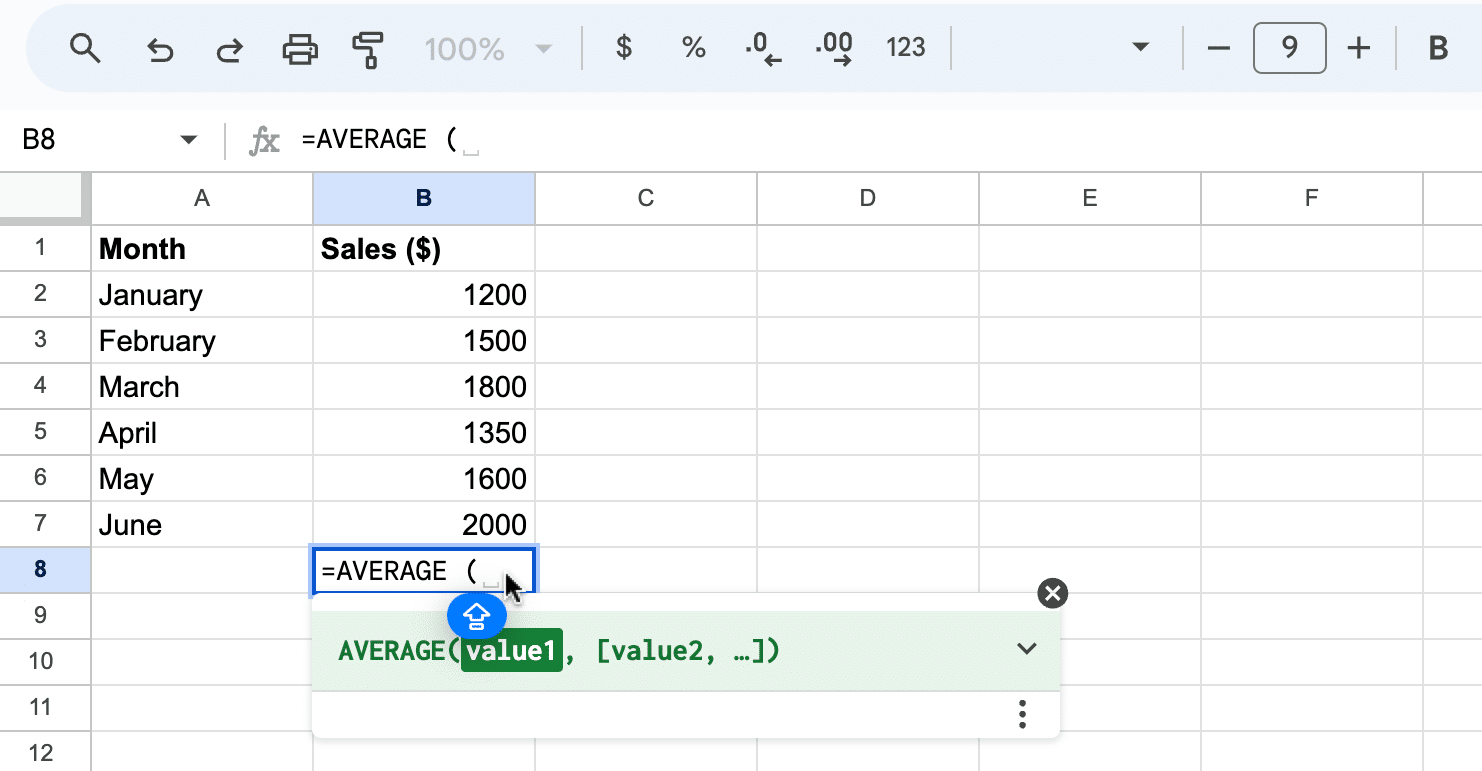
Task: Select column C header
Action: (x=646, y=198)
